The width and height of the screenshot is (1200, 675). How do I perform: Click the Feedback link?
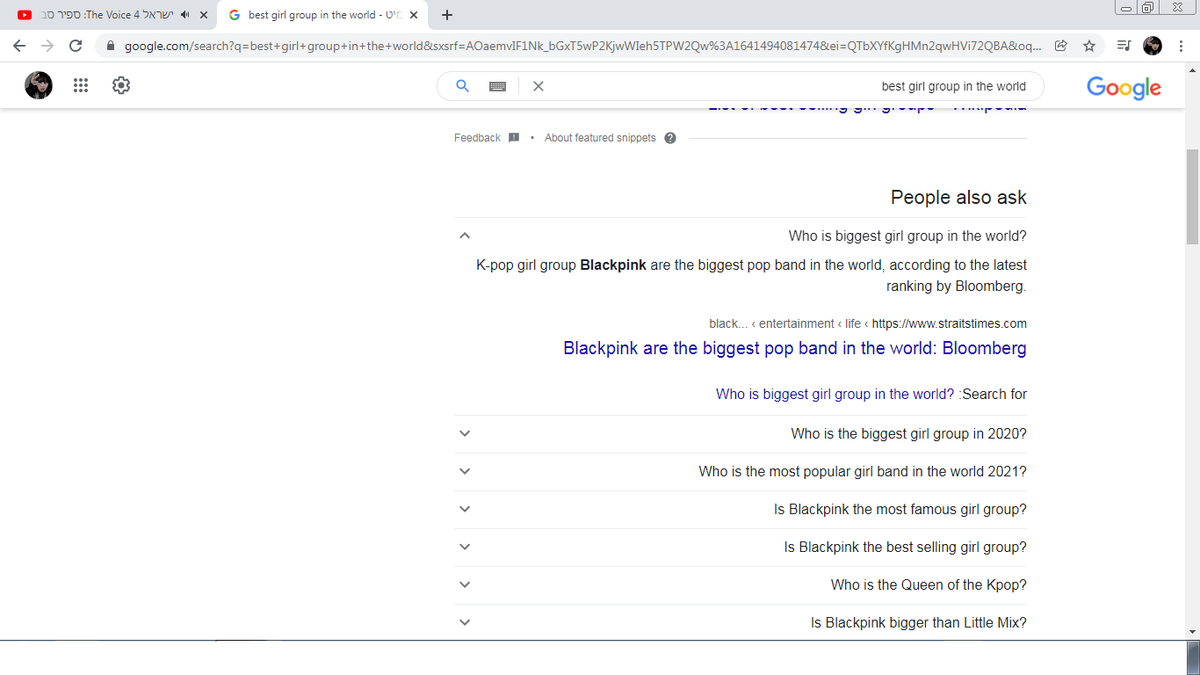click(x=477, y=138)
